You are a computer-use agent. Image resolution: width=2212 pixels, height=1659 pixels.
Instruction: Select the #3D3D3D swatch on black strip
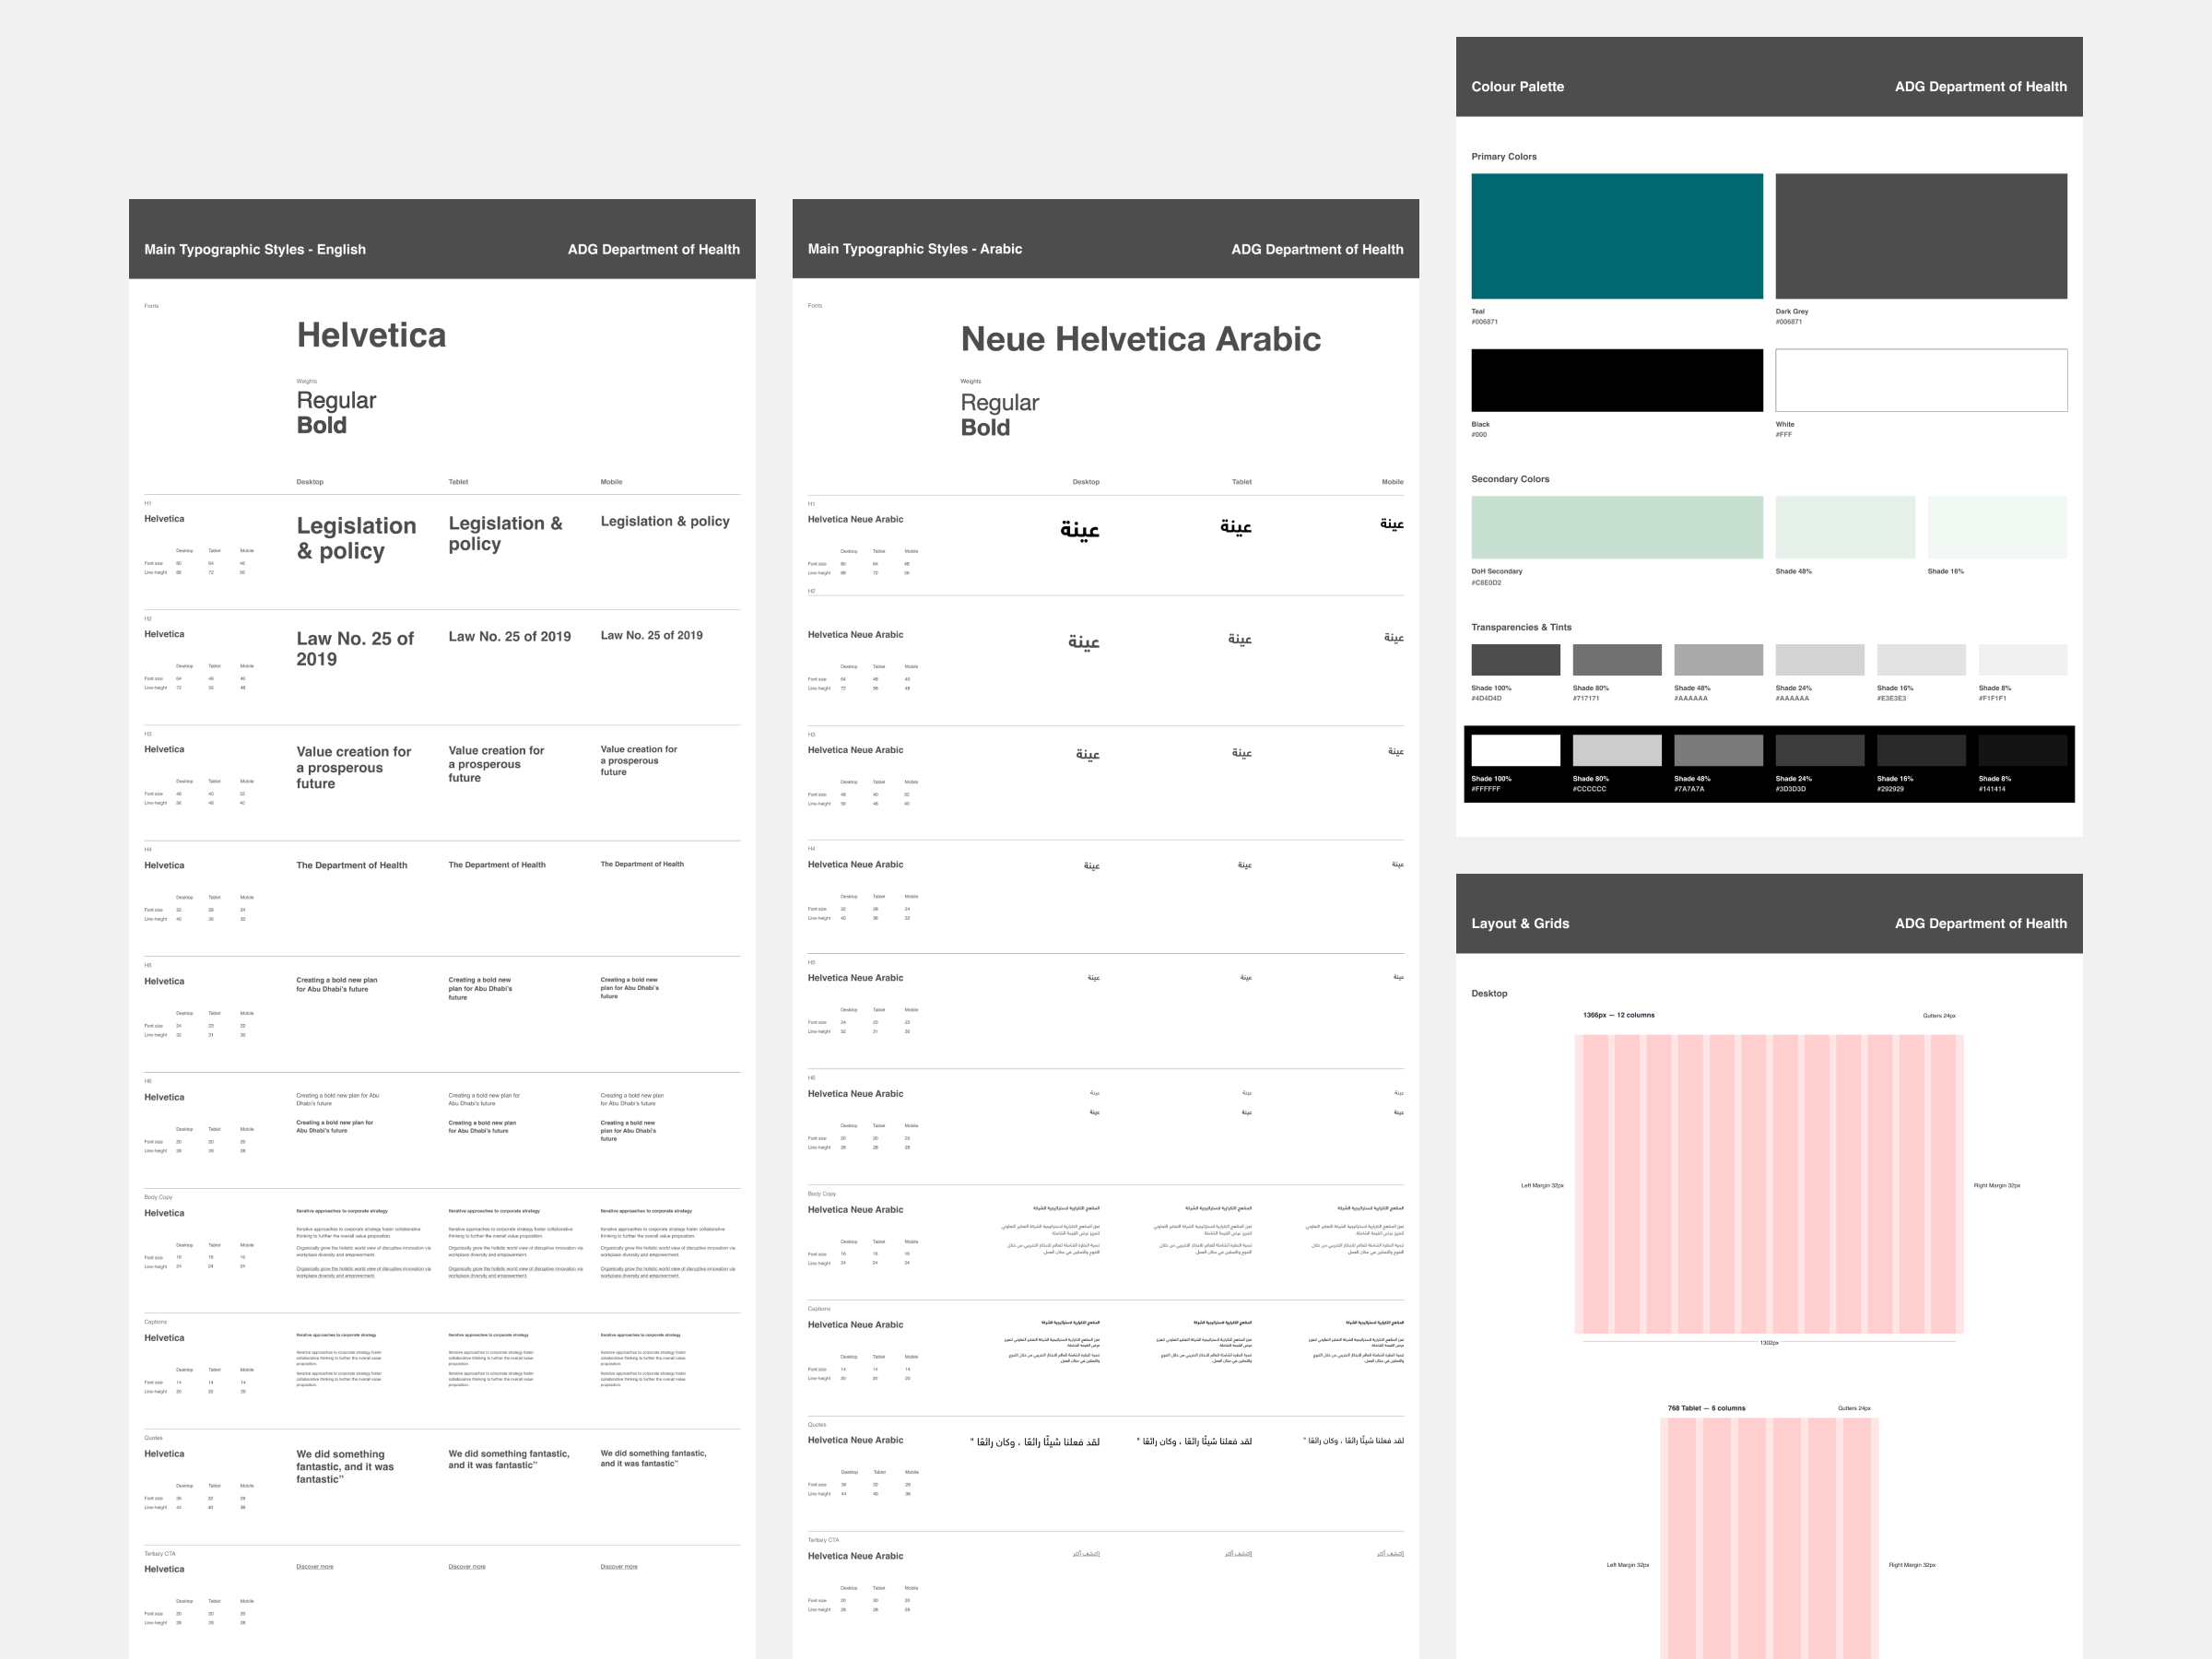[1819, 750]
